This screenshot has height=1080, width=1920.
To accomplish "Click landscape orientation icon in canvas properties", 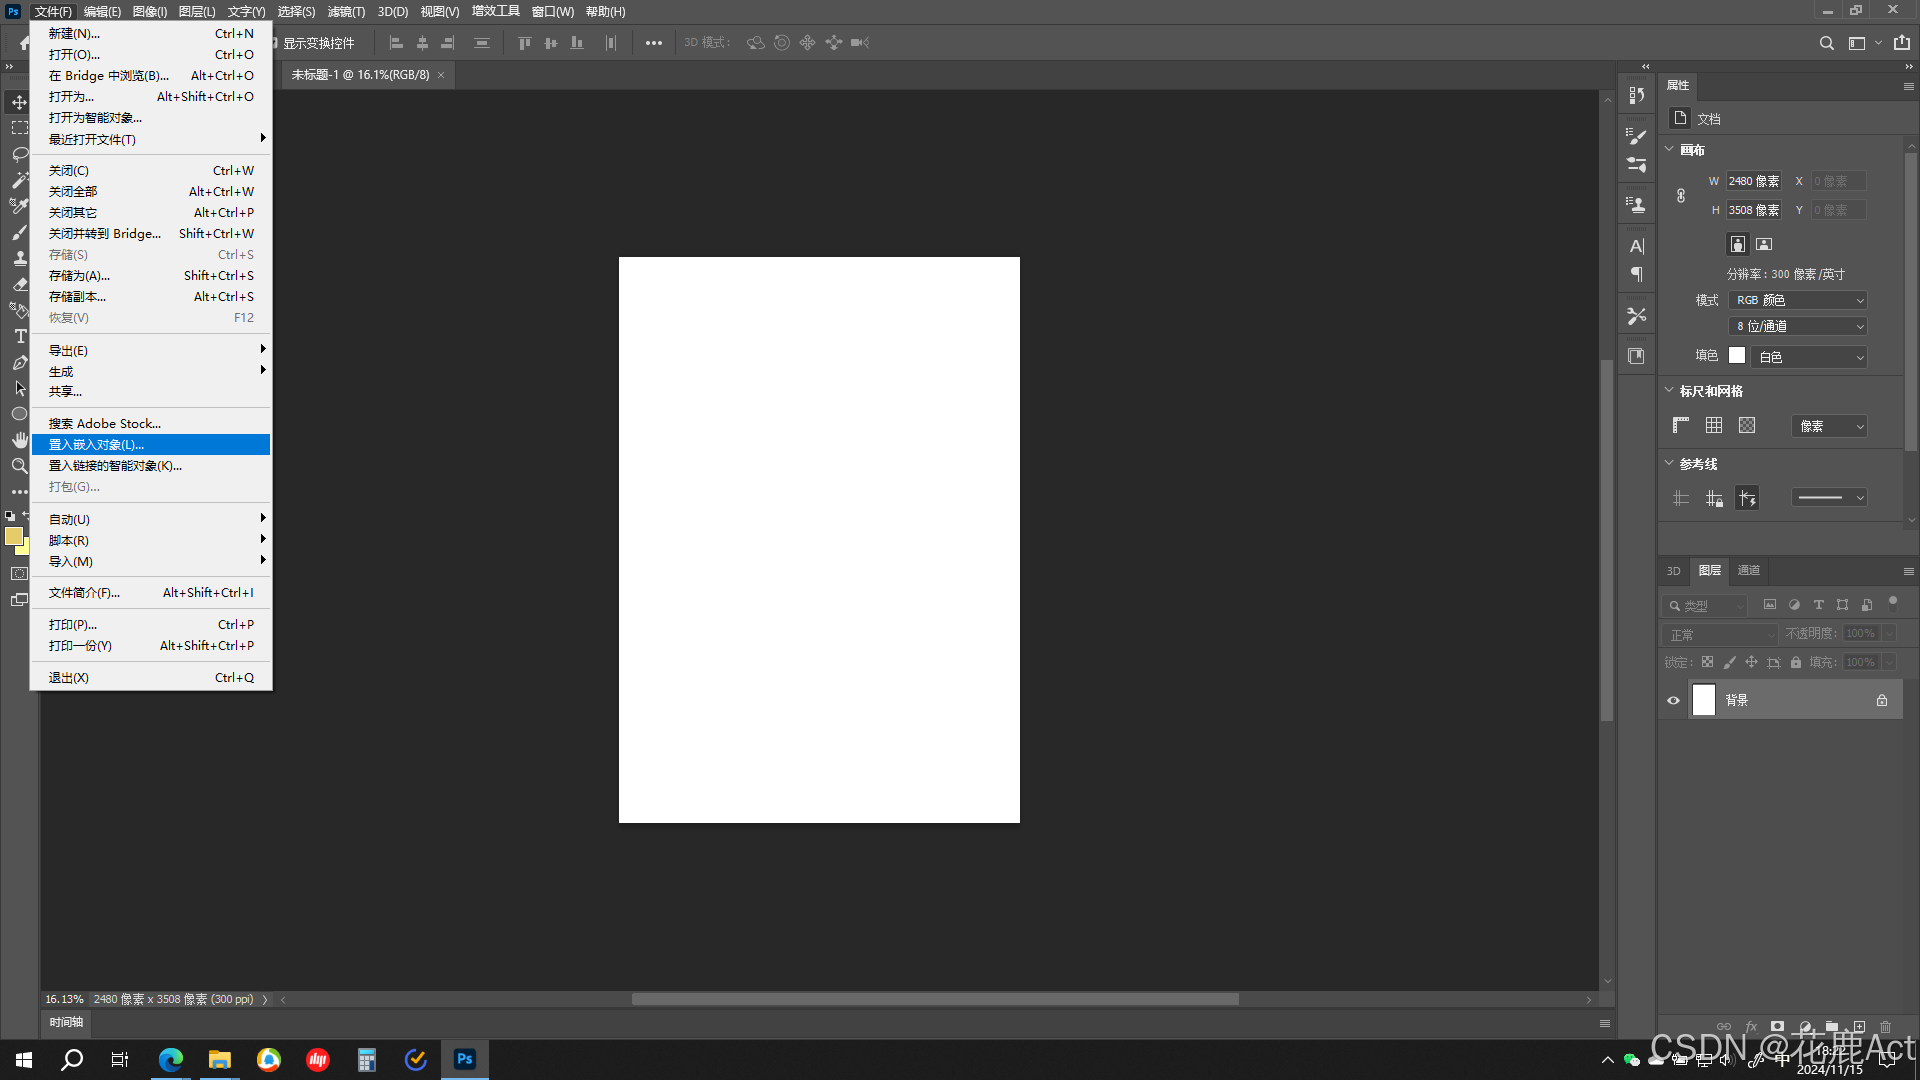I will [x=1764, y=244].
